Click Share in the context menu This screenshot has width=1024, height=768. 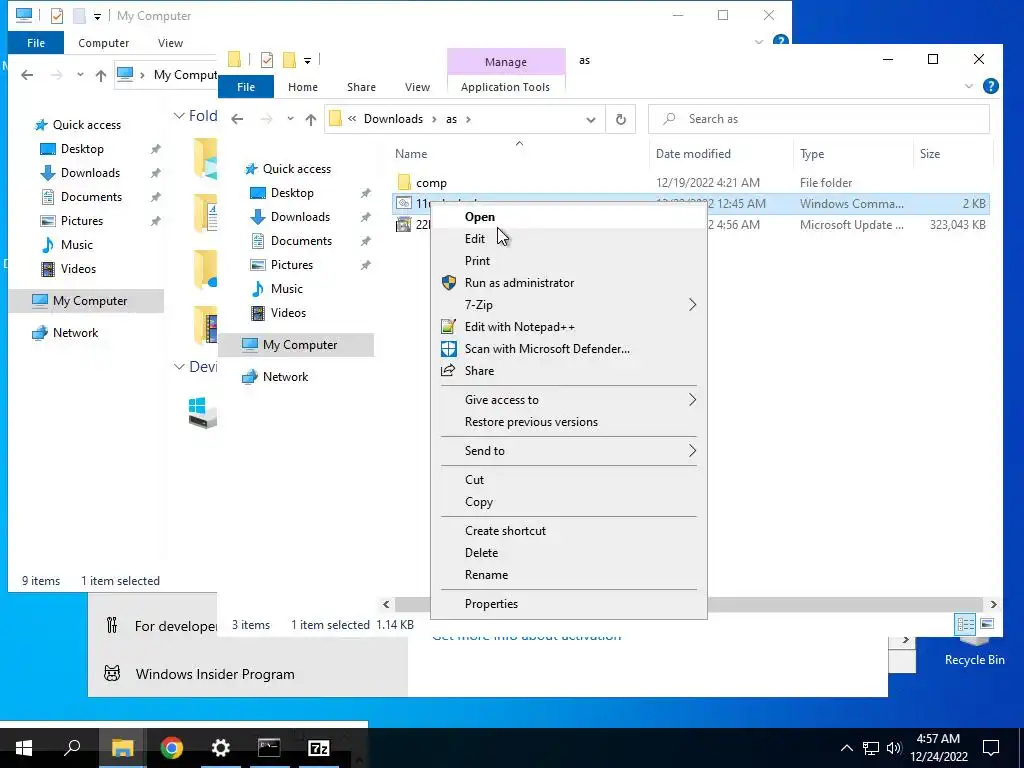pyautogui.click(x=569, y=371)
